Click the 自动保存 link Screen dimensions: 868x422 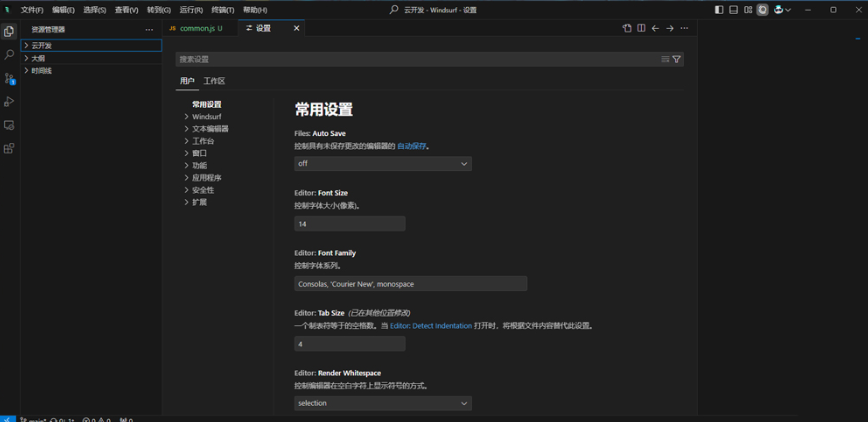click(412, 146)
